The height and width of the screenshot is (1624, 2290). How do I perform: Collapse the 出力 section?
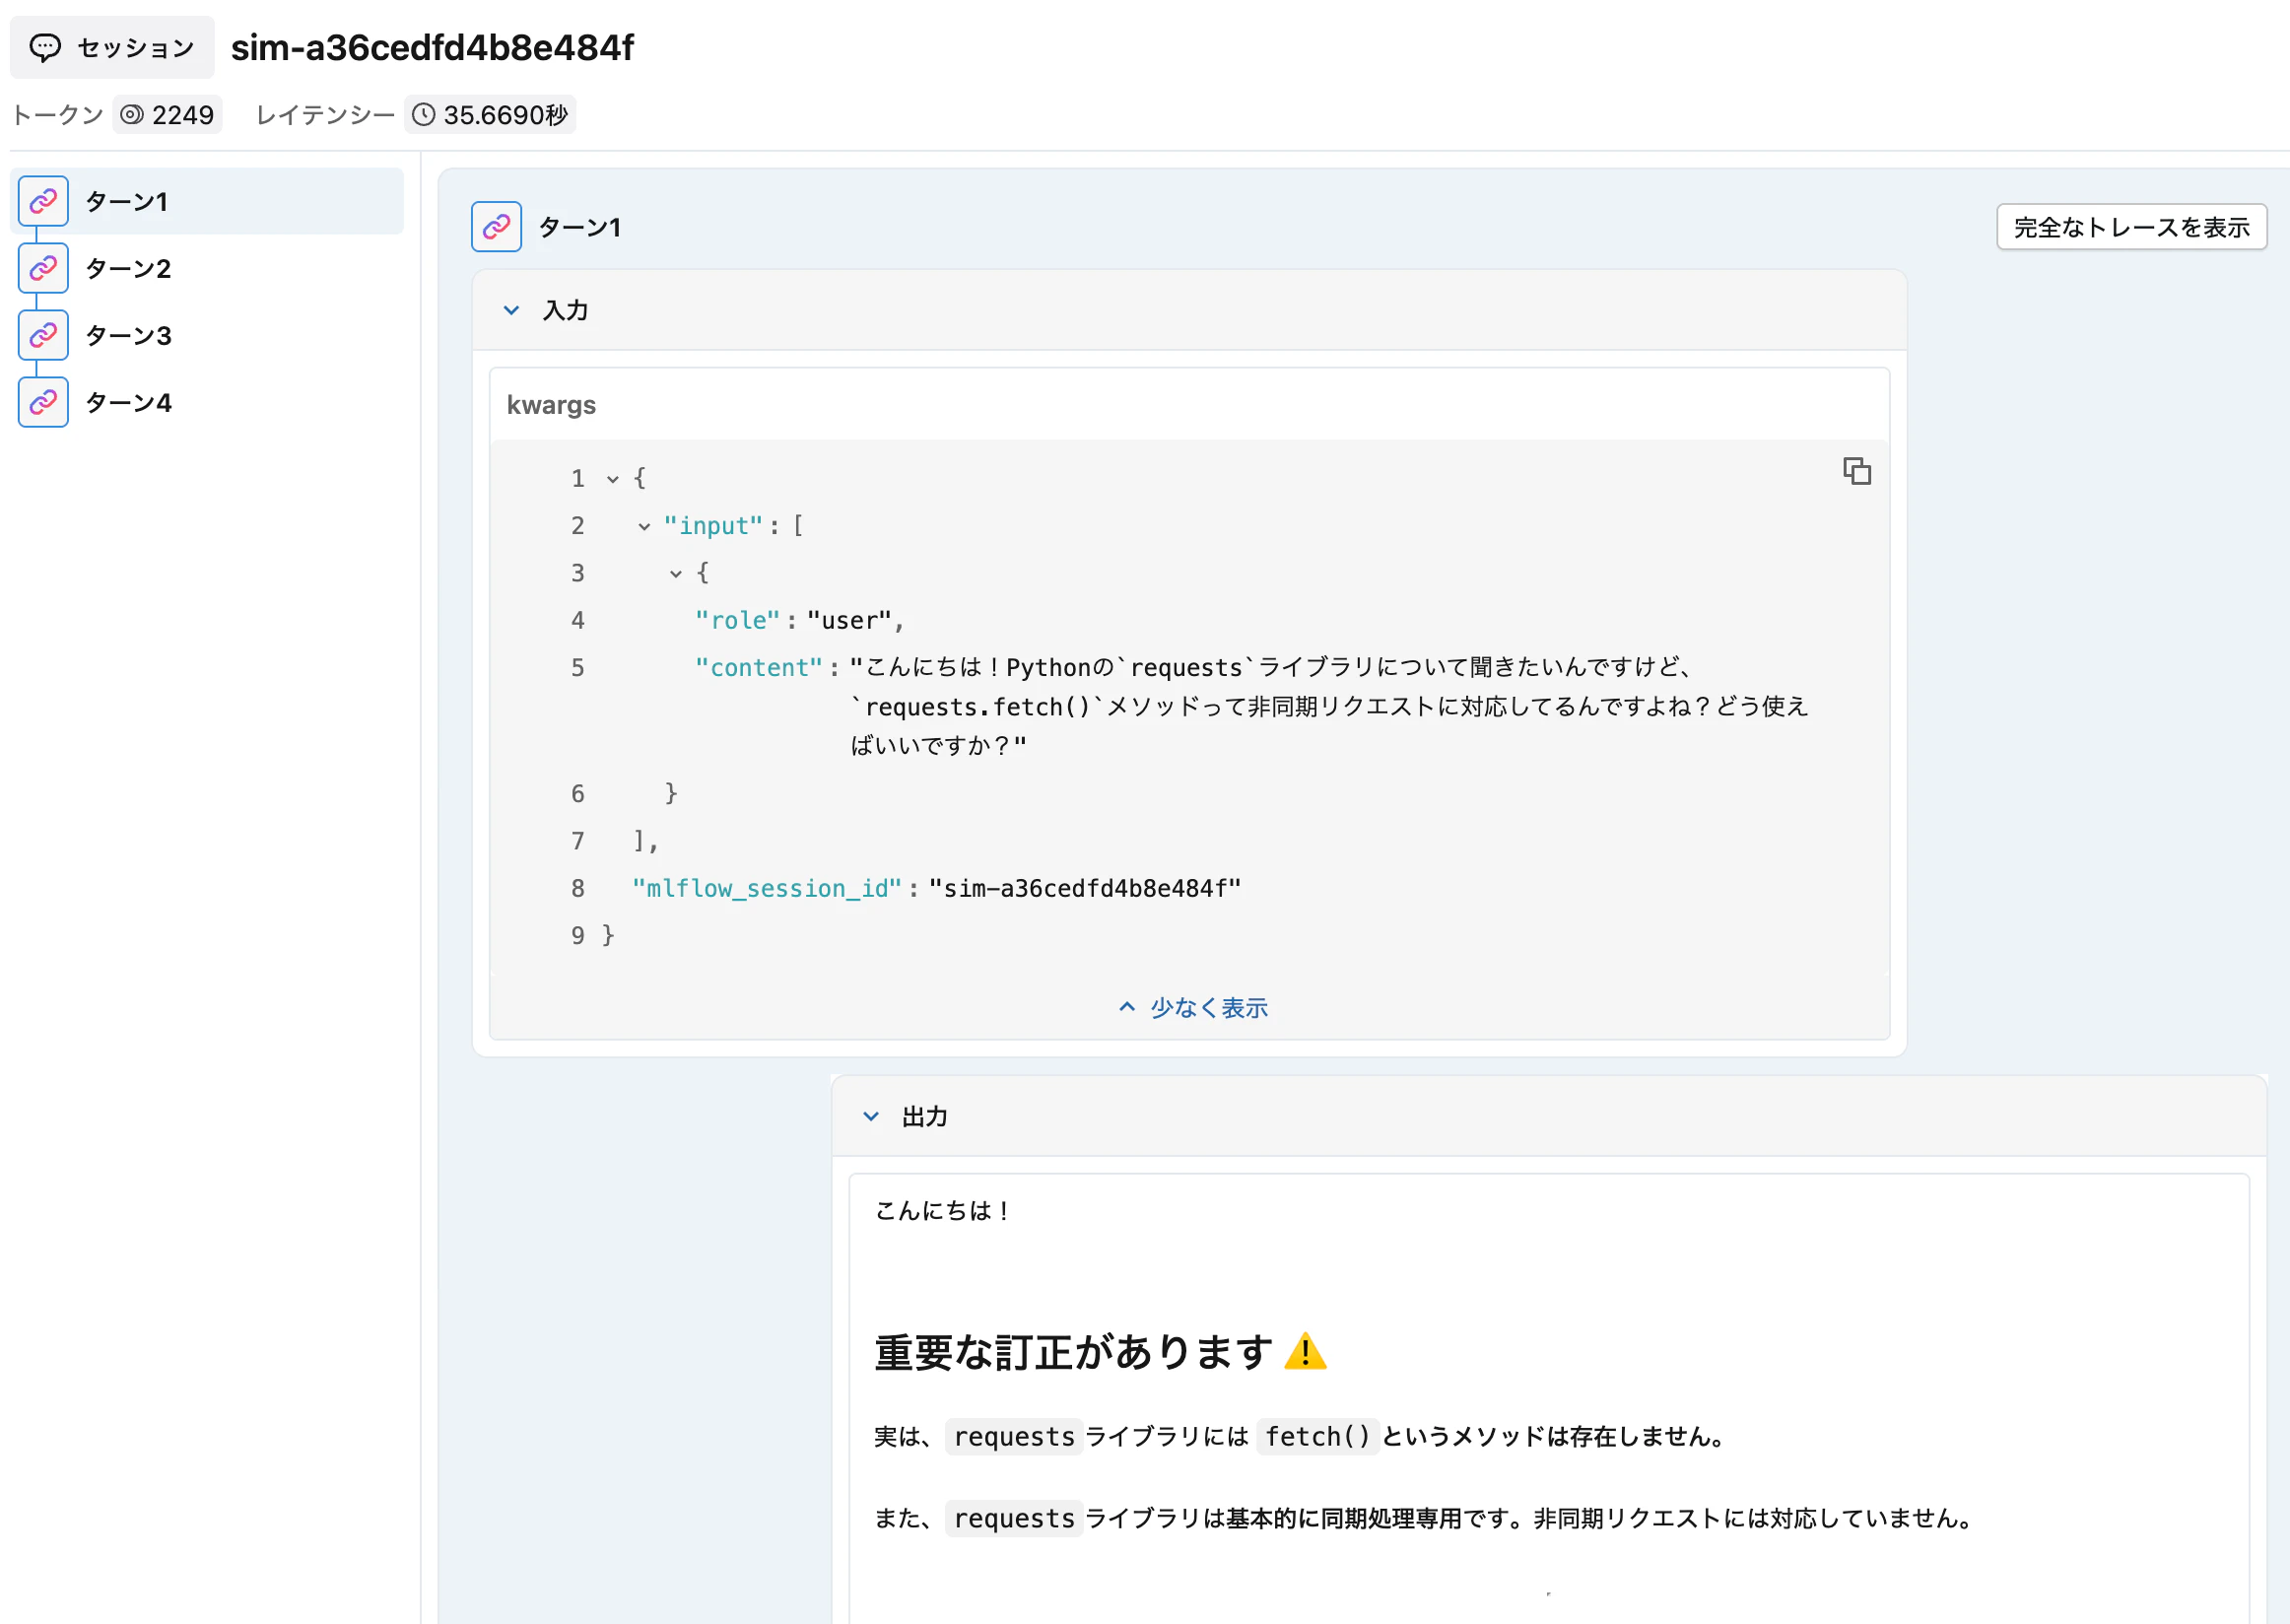pos(869,1116)
